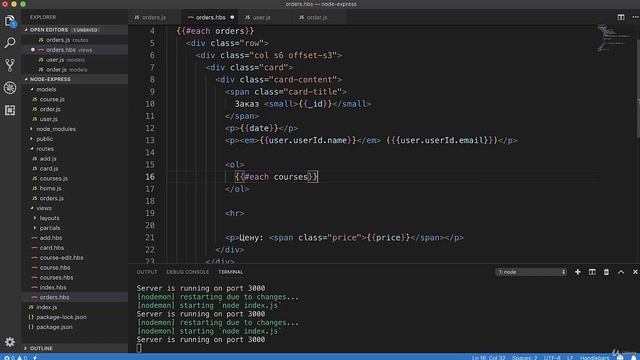Switch to the orders.js editor tab
This screenshot has width=640, height=360.
pos(155,18)
